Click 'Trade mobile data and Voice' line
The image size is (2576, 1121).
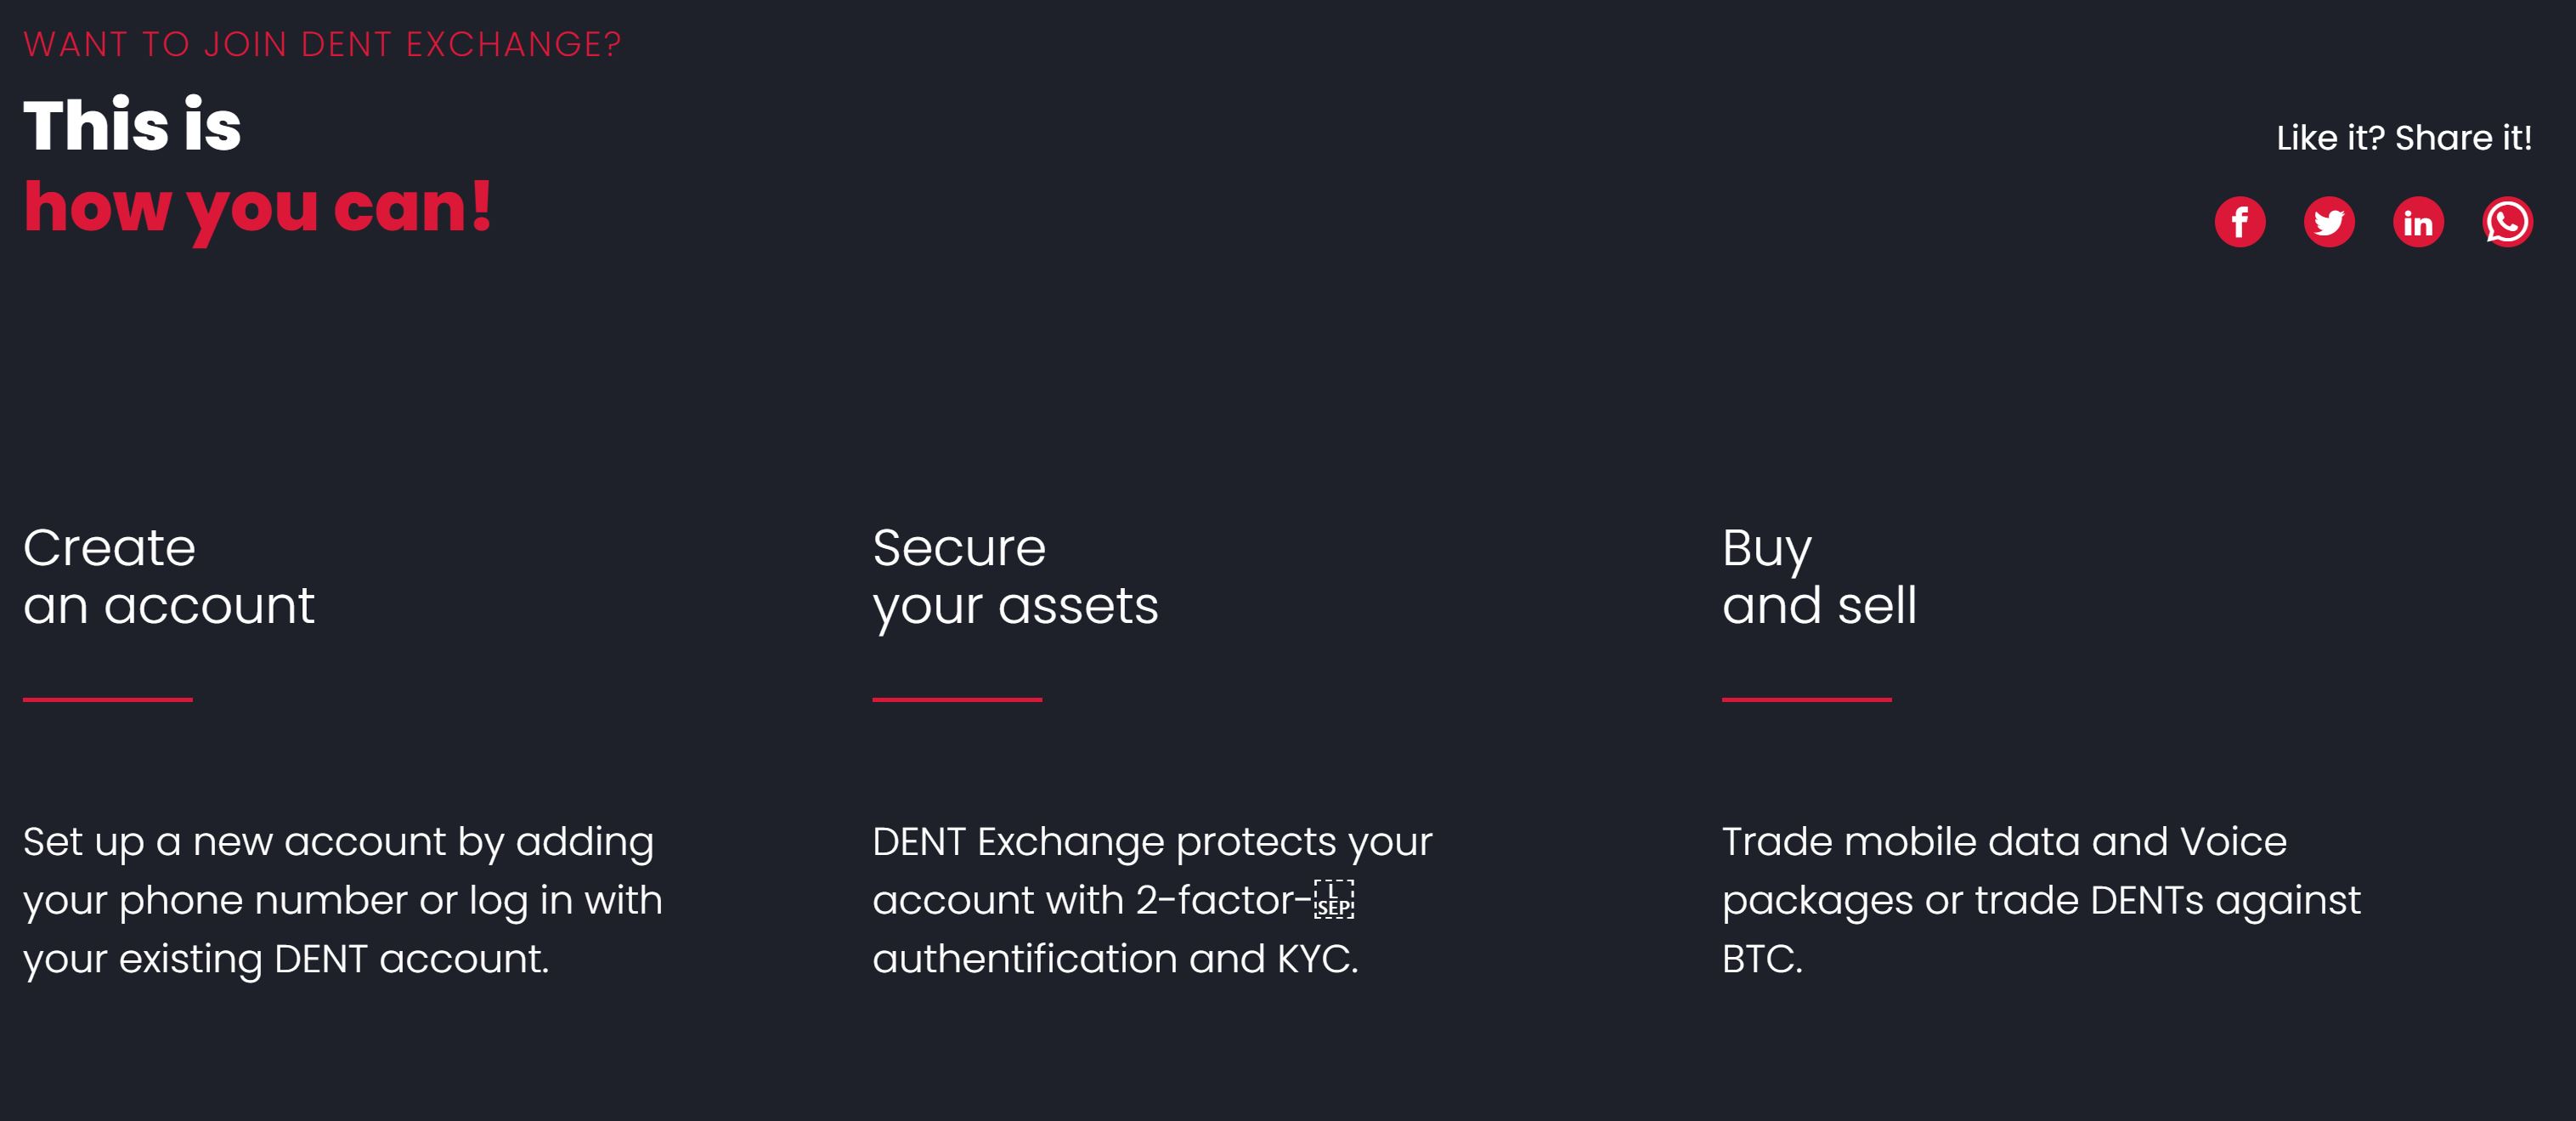pyautogui.click(x=2003, y=842)
